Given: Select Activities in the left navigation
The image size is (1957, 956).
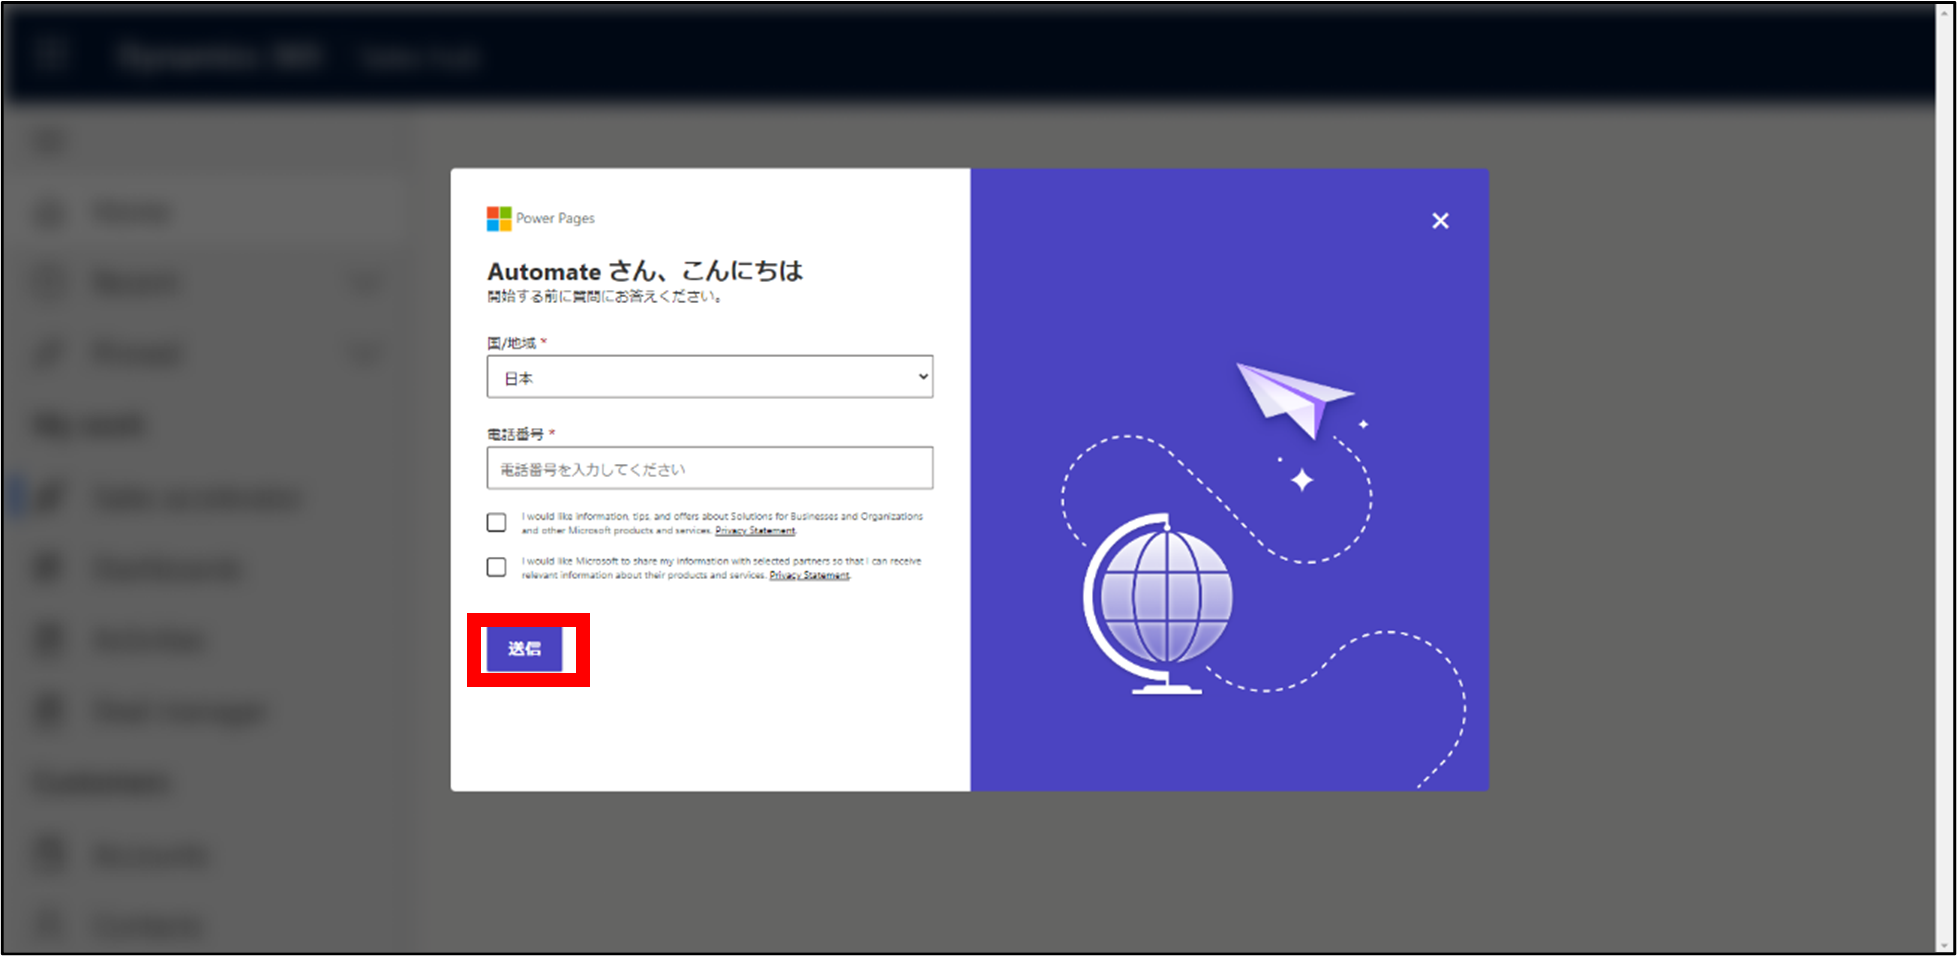Looking at the screenshot, I should tap(148, 639).
